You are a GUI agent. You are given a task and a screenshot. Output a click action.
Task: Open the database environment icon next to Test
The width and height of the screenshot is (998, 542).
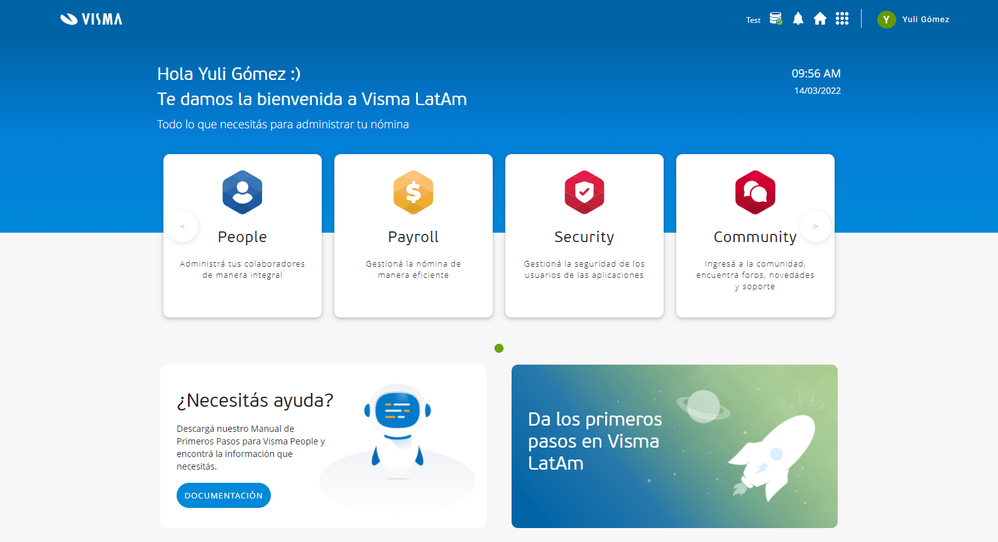click(x=775, y=18)
